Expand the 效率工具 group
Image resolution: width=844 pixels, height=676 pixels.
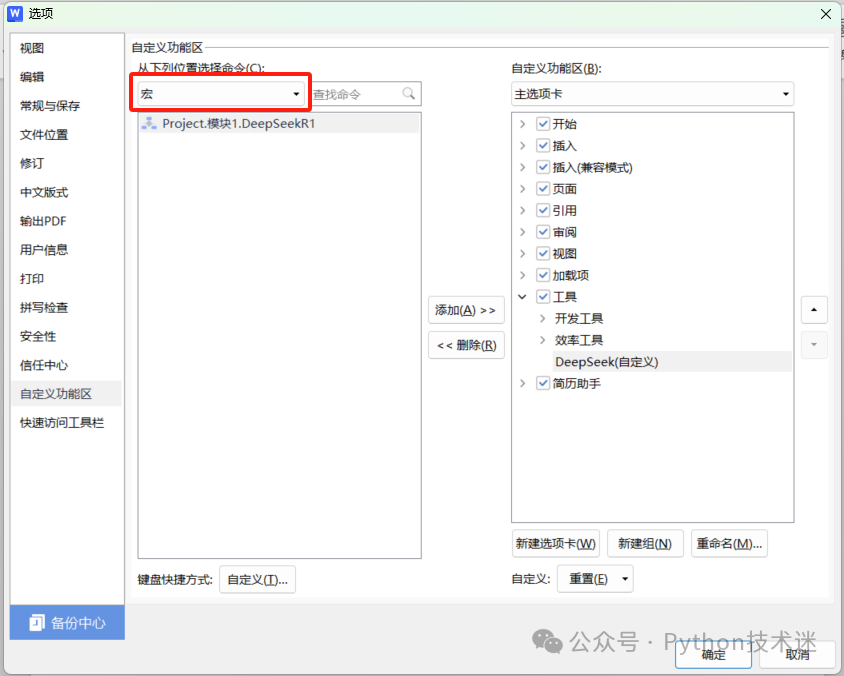[543, 340]
